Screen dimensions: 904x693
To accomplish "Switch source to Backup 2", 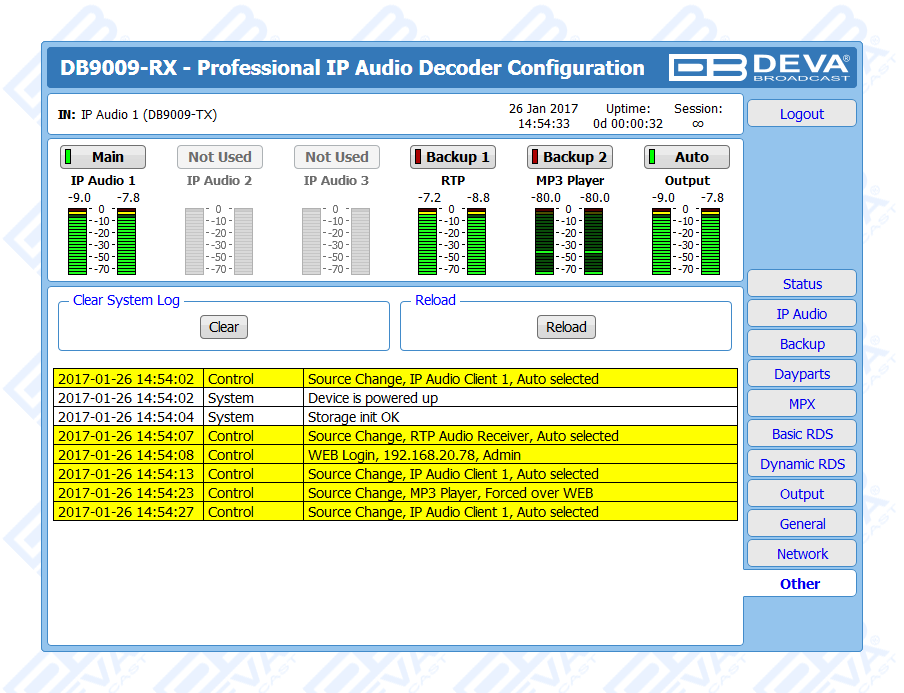I will click(x=570, y=157).
